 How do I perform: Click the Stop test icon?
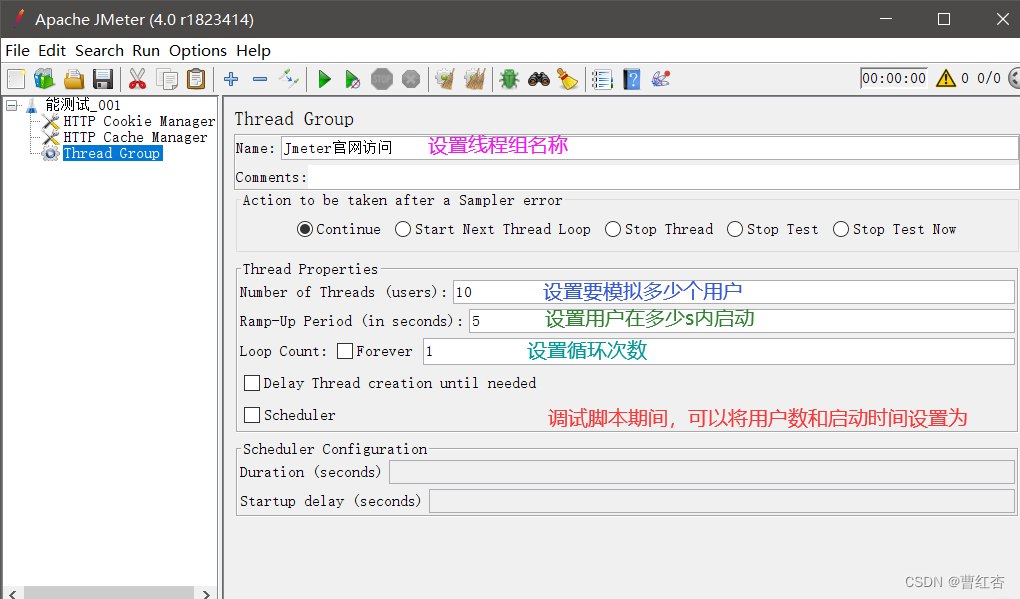(x=382, y=79)
